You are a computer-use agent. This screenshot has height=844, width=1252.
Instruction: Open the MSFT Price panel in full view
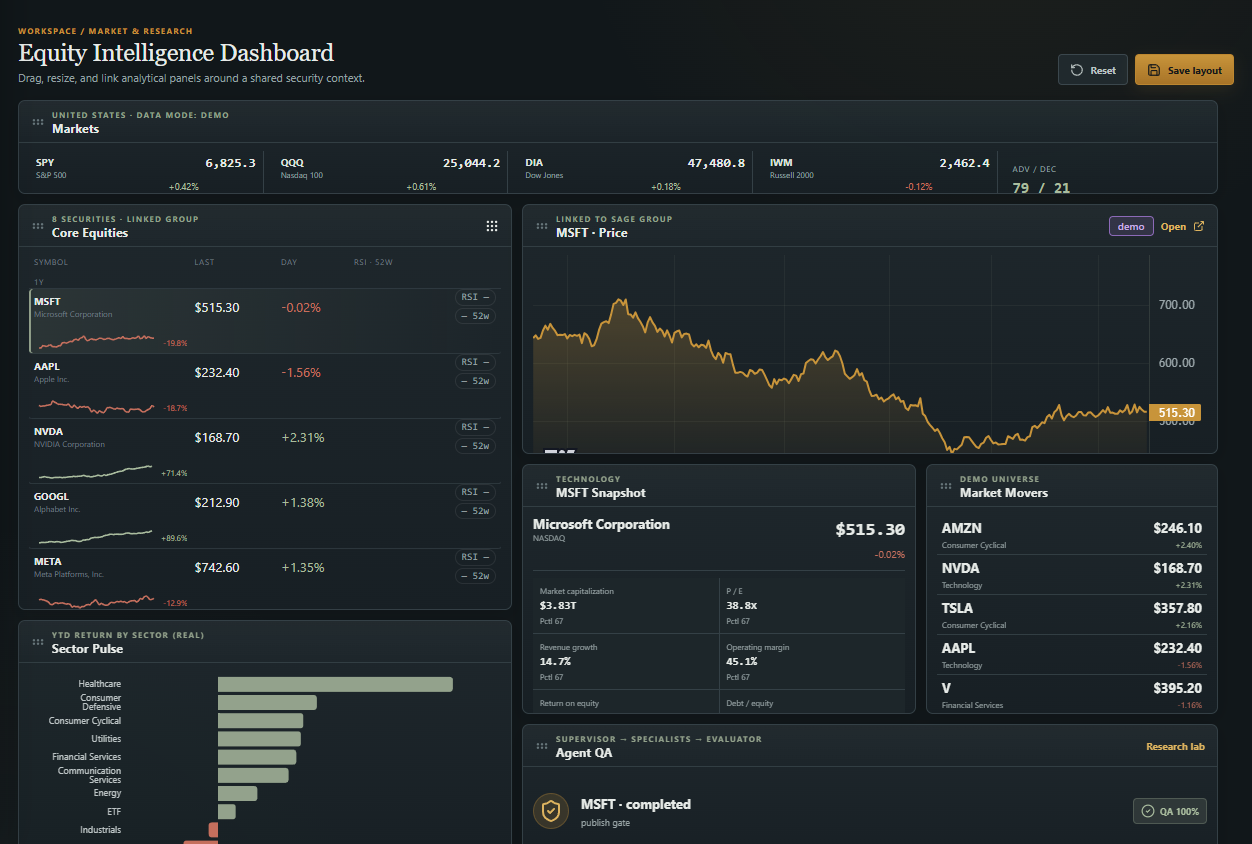coord(1182,226)
